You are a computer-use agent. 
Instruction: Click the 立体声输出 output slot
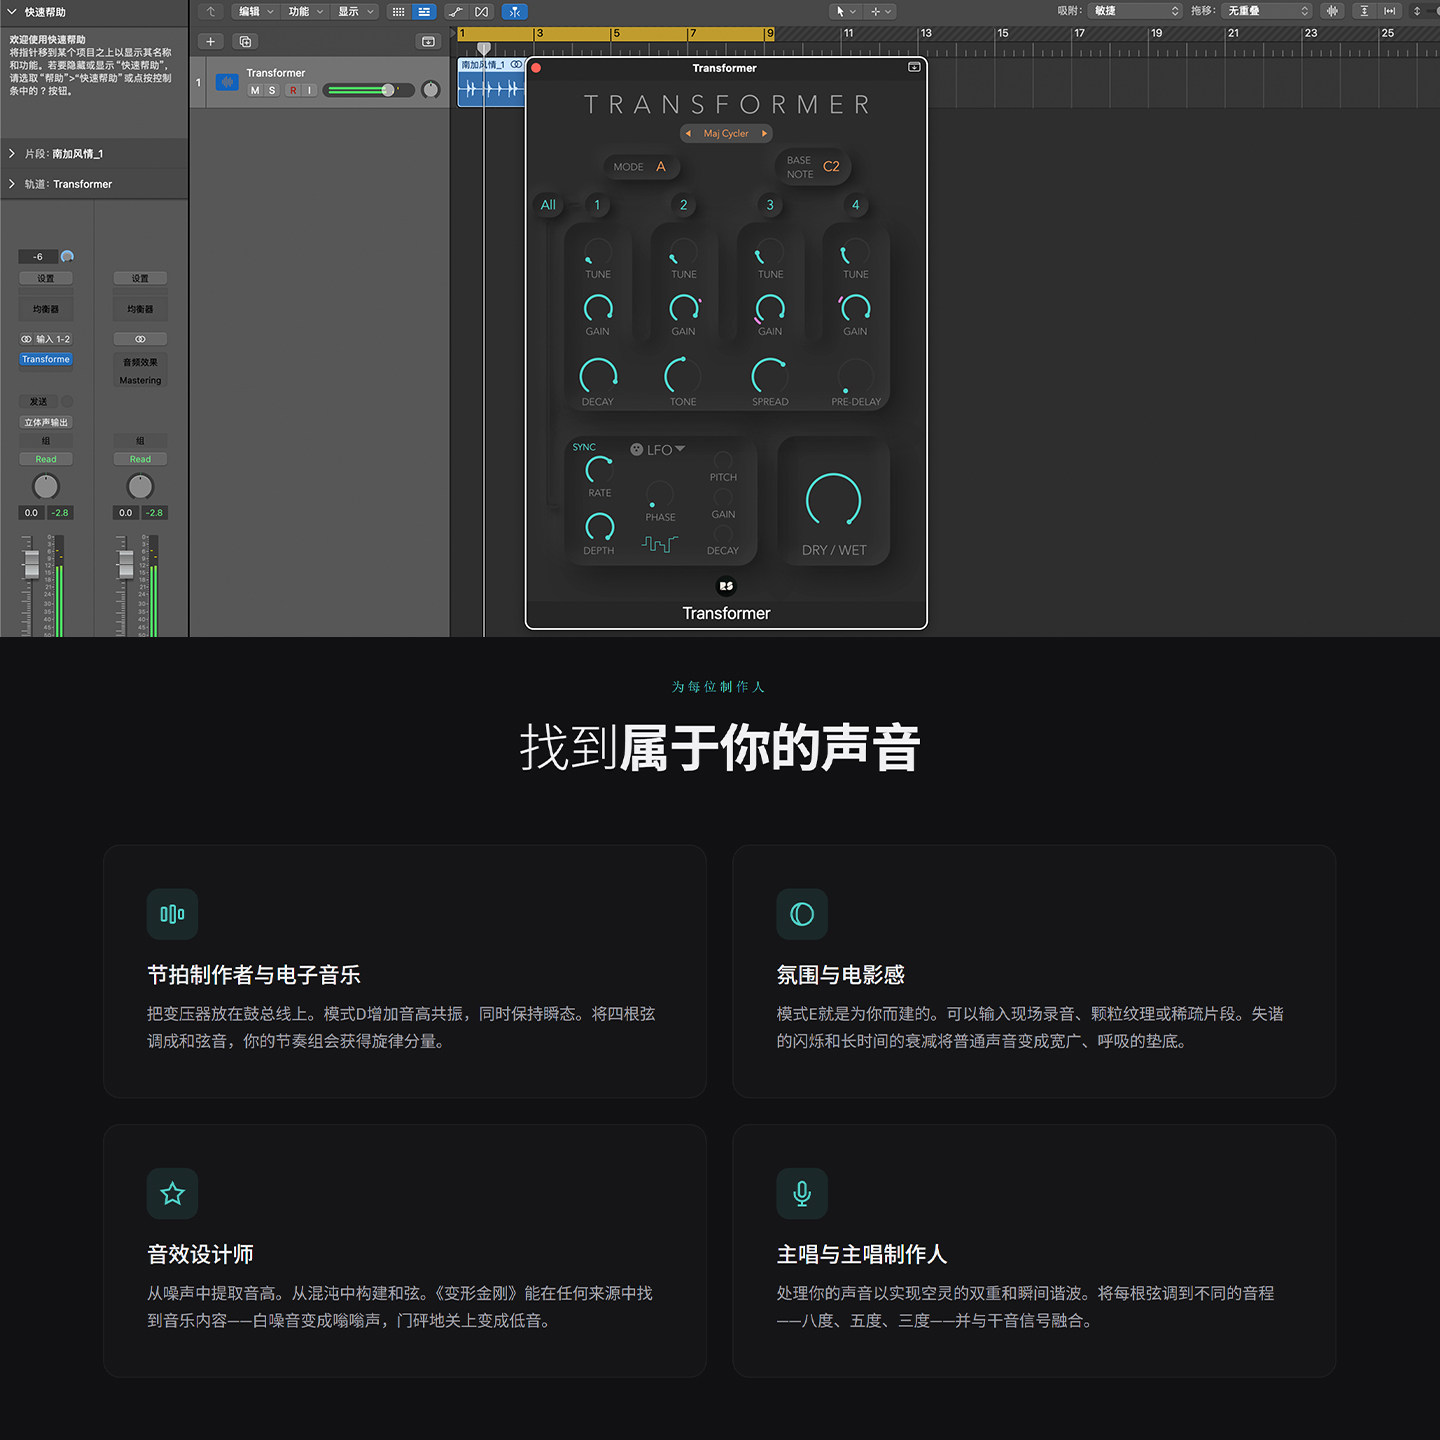(x=46, y=422)
